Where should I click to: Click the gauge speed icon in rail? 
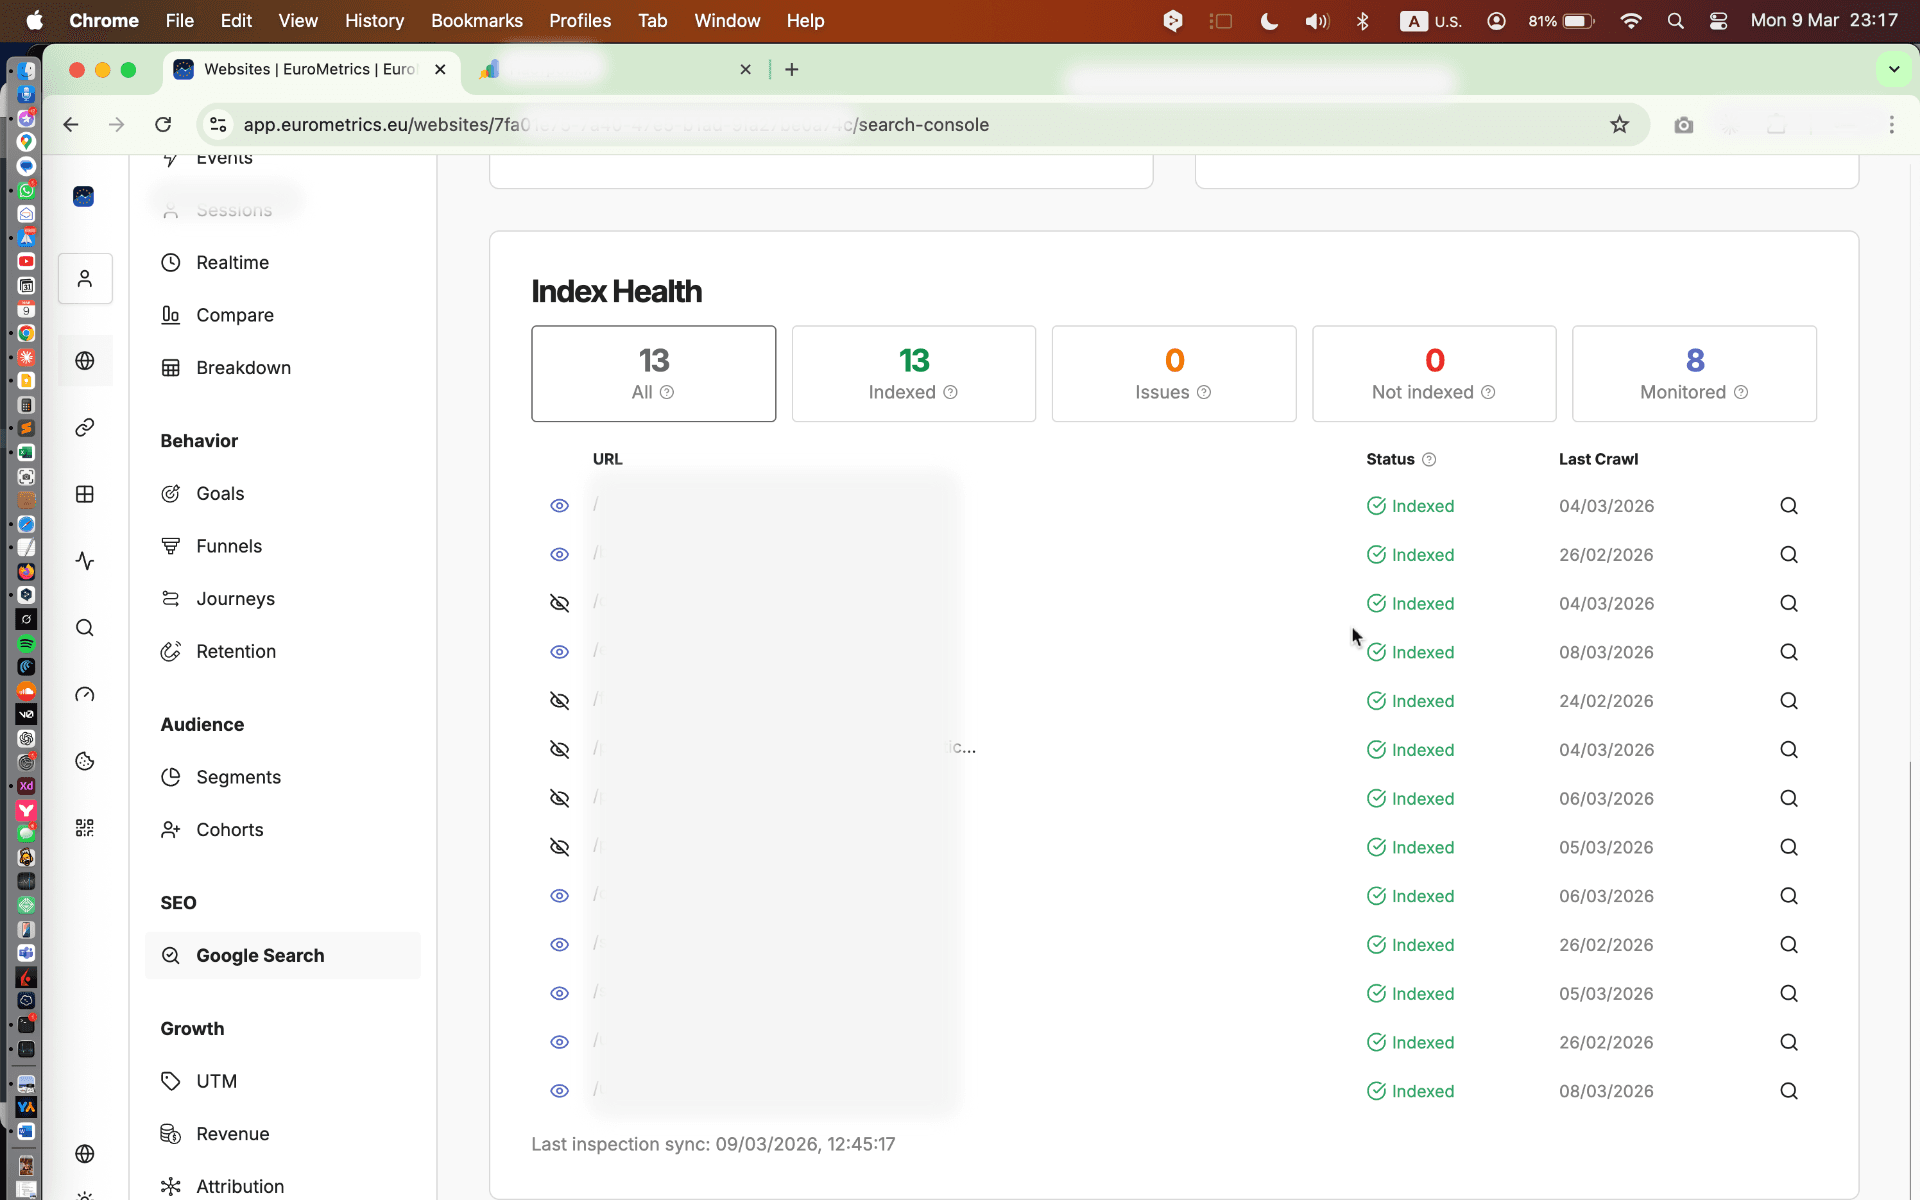(x=85, y=695)
